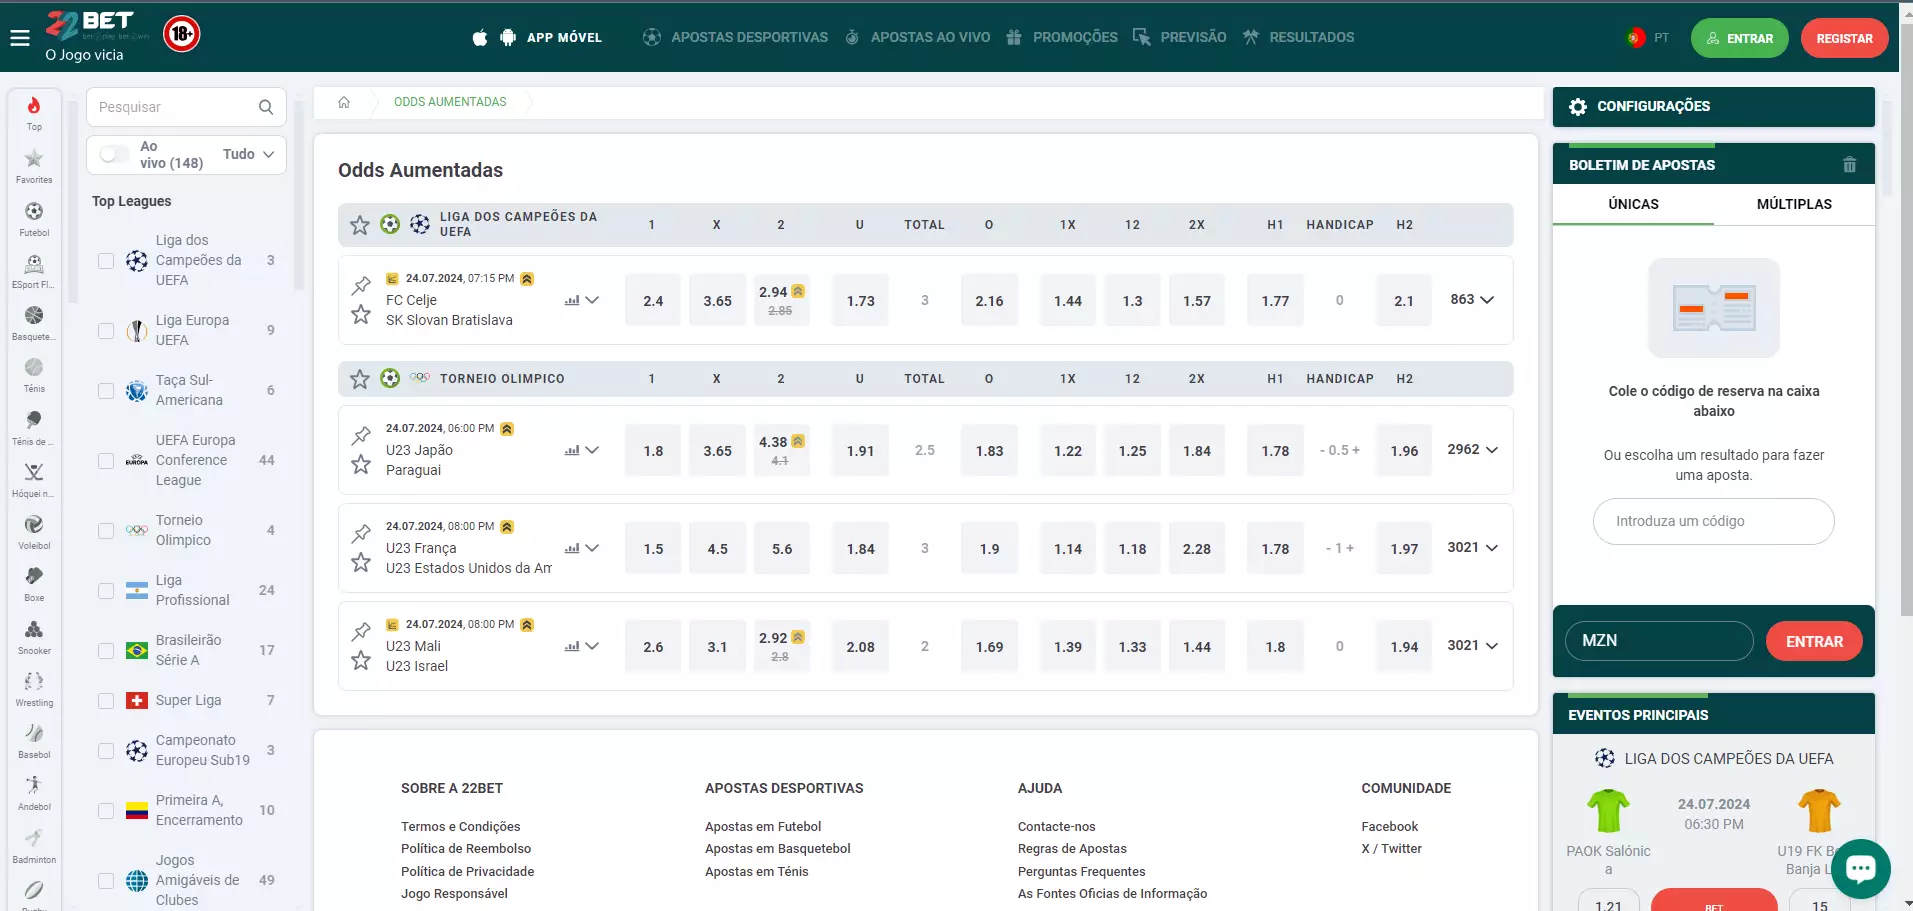Click the red Registar button

[1844, 39]
